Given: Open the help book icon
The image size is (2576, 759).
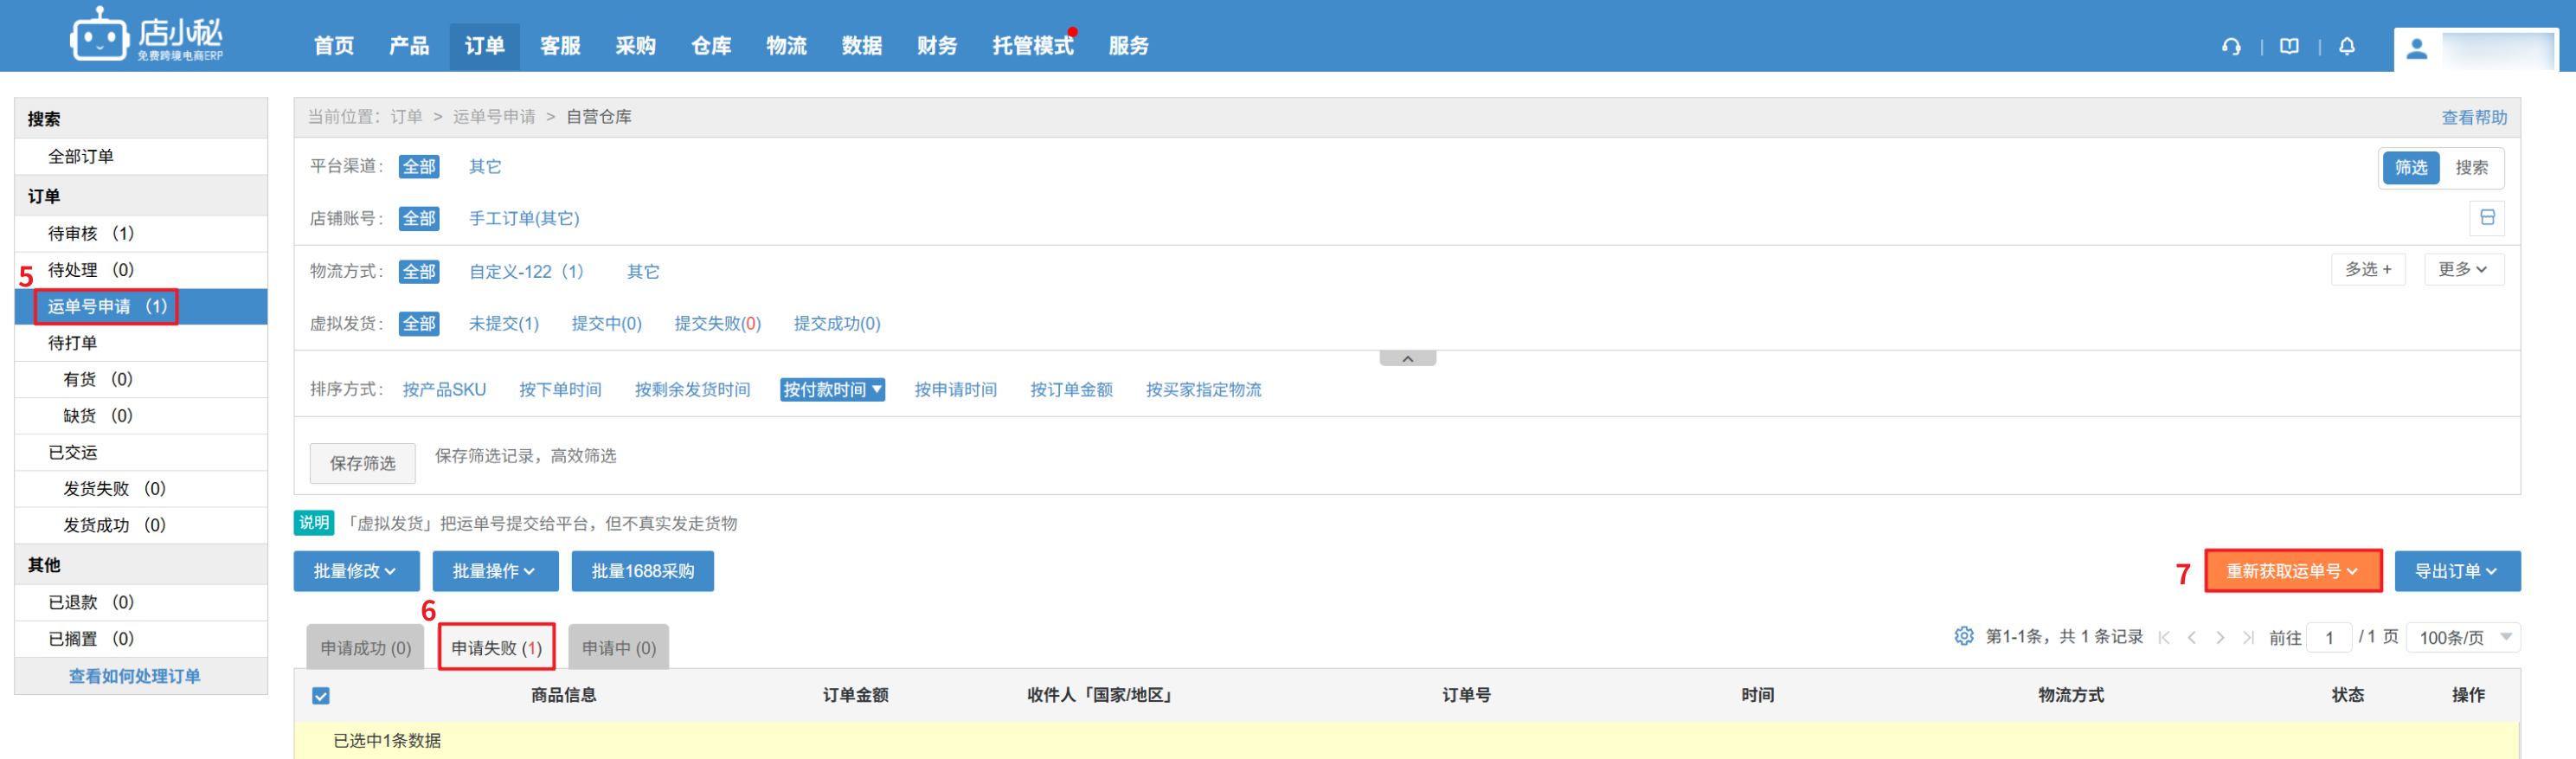Looking at the screenshot, I should click(x=2289, y=47).
